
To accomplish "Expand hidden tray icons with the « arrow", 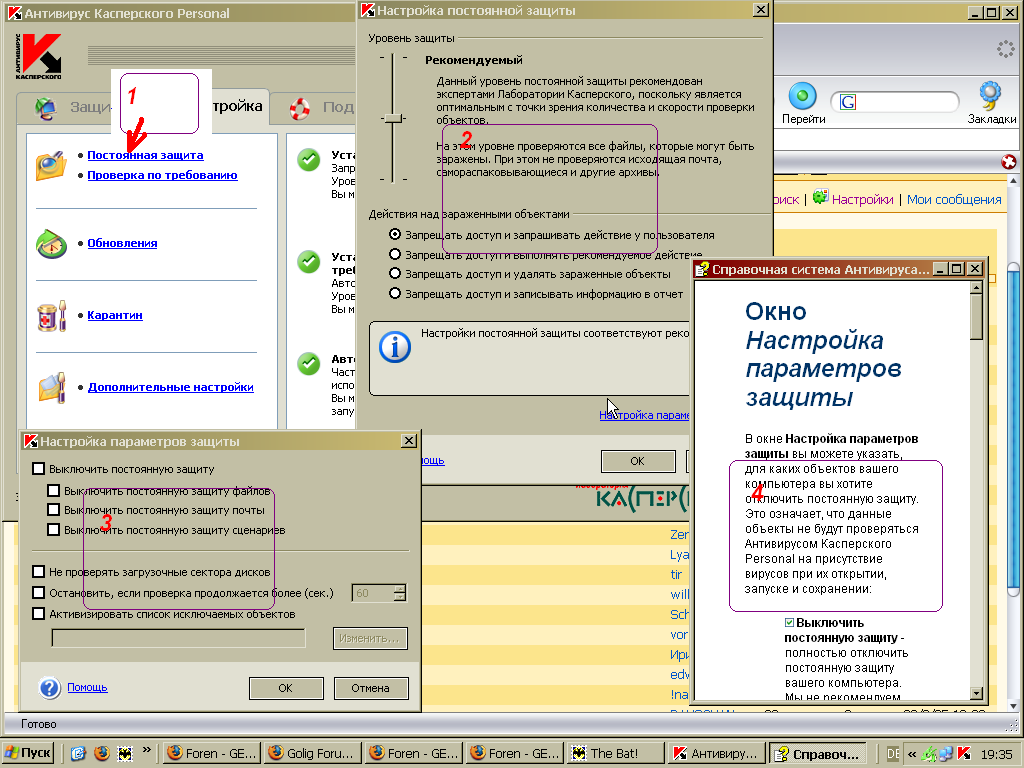I will coord(911,754).
